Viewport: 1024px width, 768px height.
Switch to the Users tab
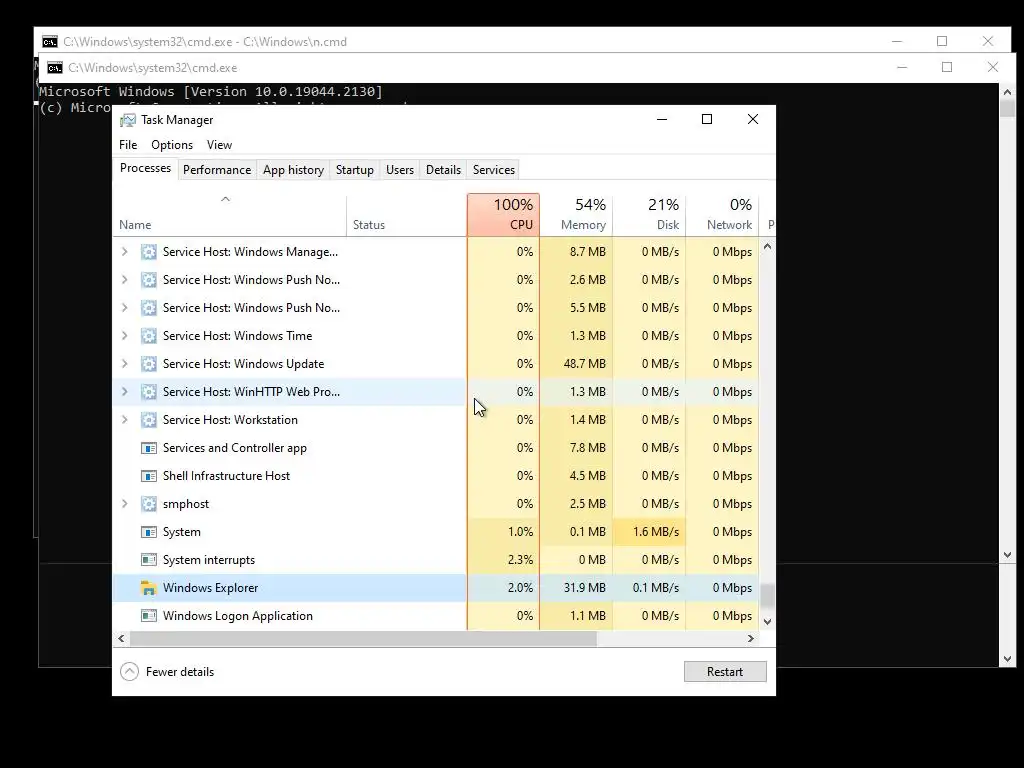click(400, 170)
